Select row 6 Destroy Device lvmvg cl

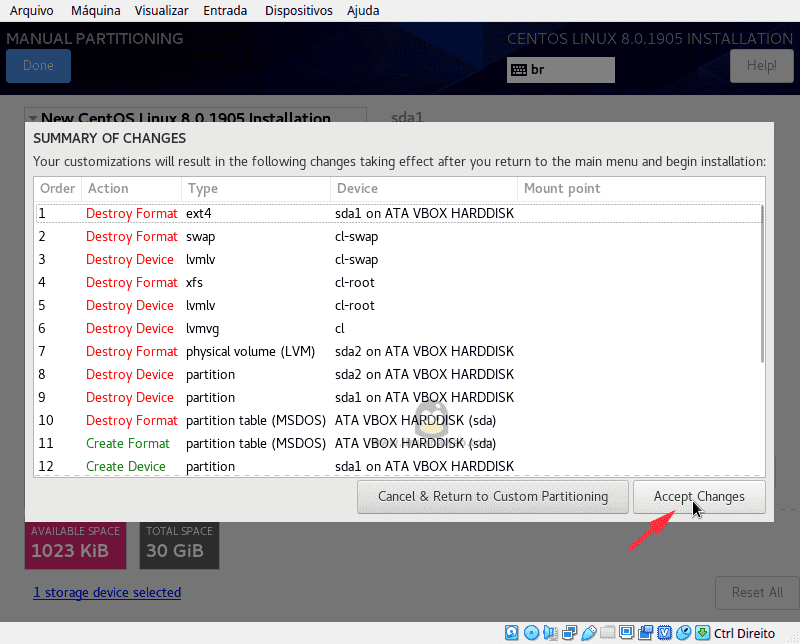pos(398,329)
